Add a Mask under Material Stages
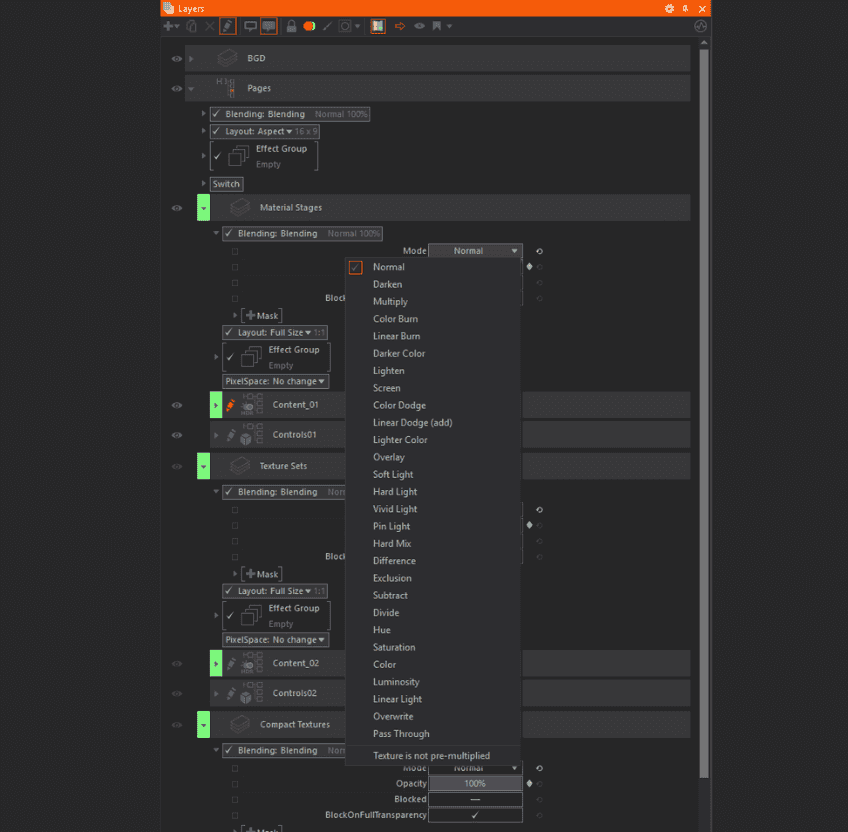The width and height of the screenshot is (848, 832). [x=261, y=316]
